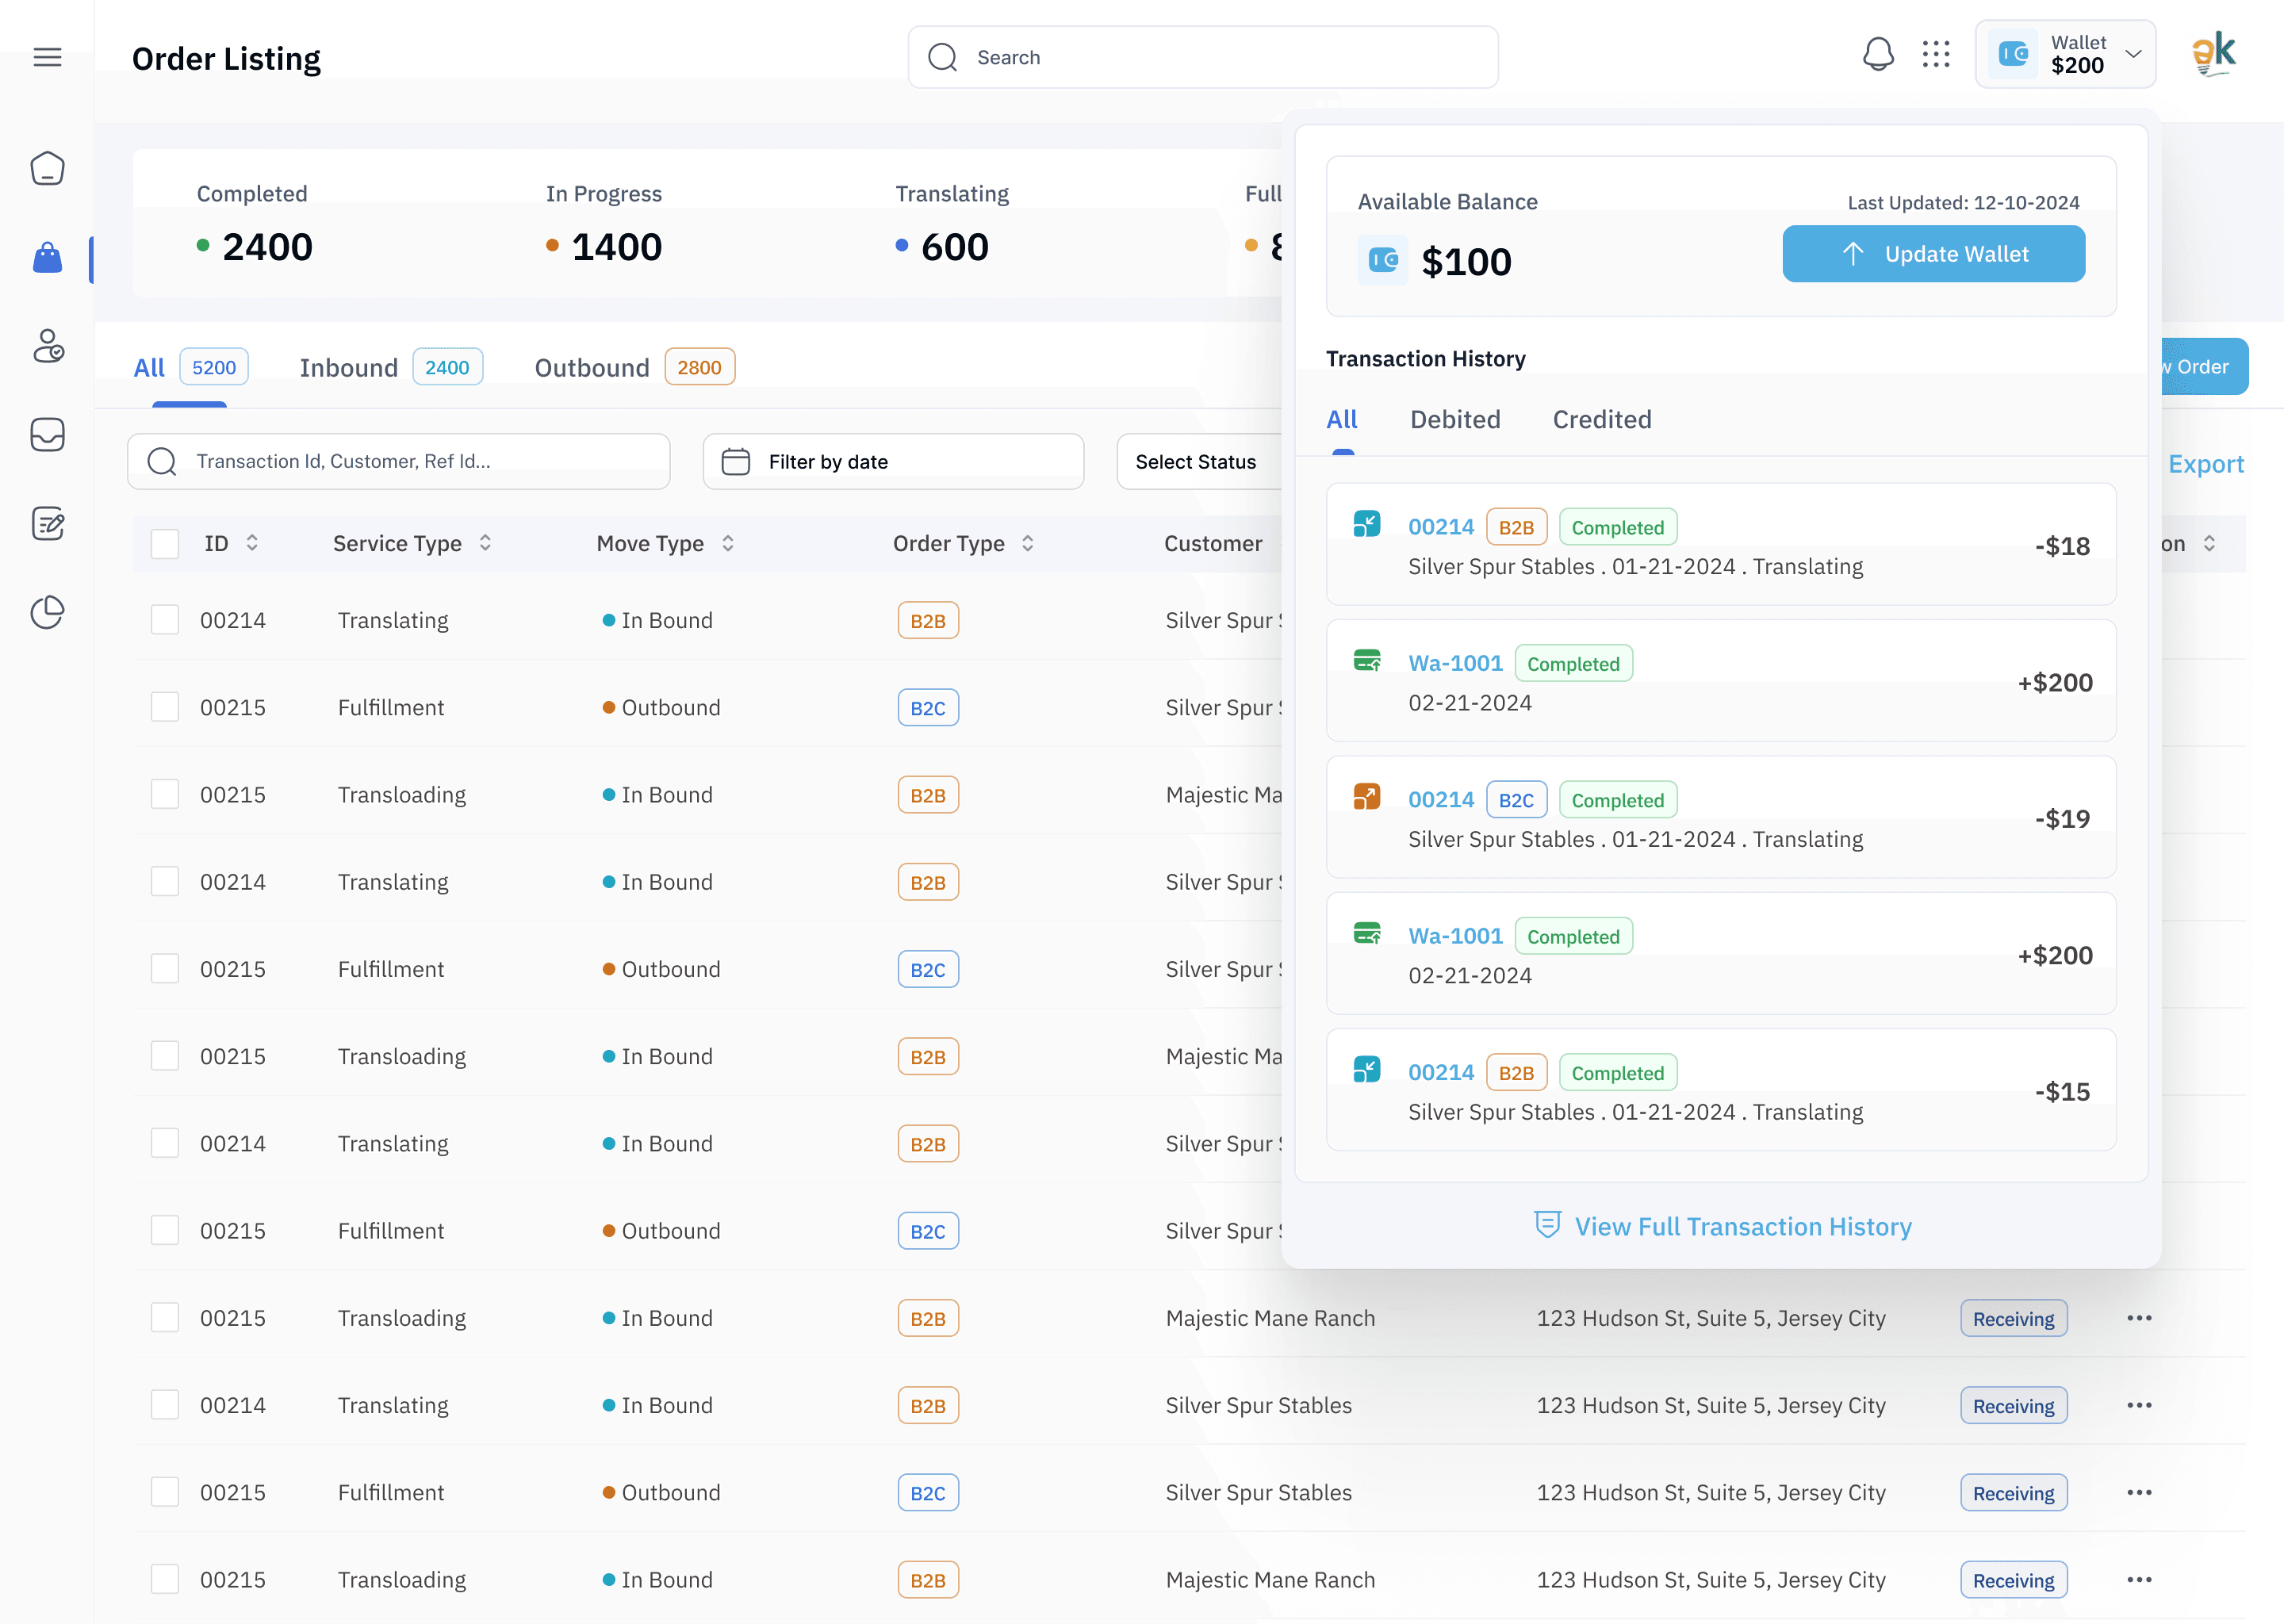Select Credited transactions tab
Image resolution: width=2284 pixels, height=1624 pixels.
coord(1601,419)
